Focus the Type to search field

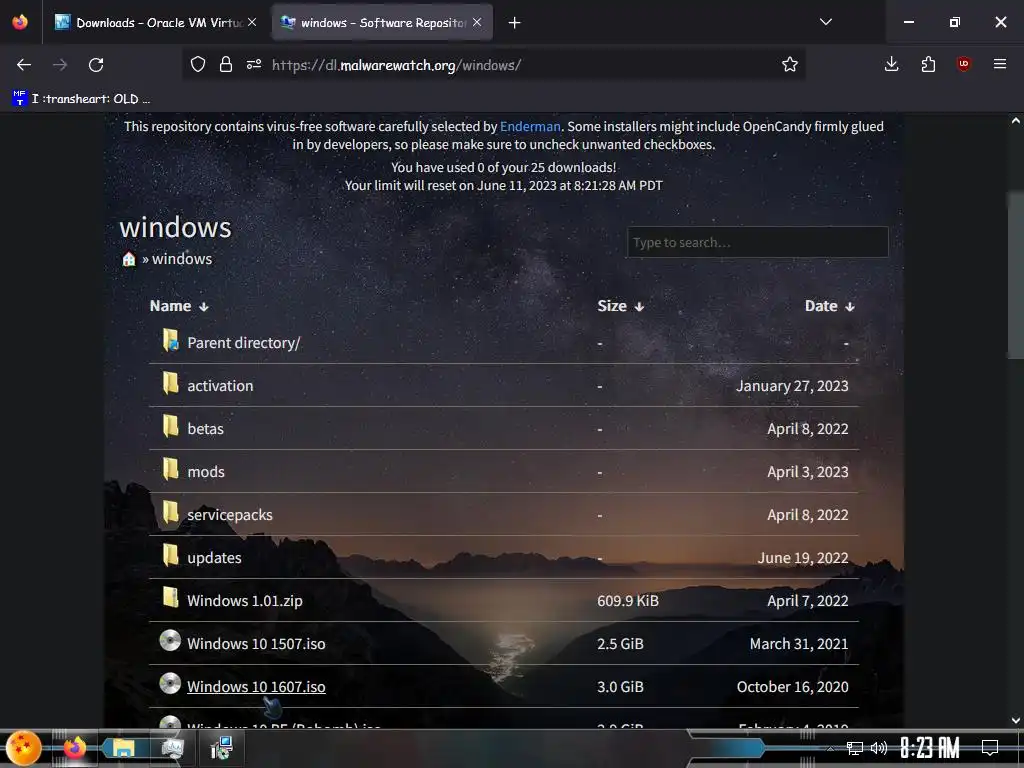[x=758, y=242]
